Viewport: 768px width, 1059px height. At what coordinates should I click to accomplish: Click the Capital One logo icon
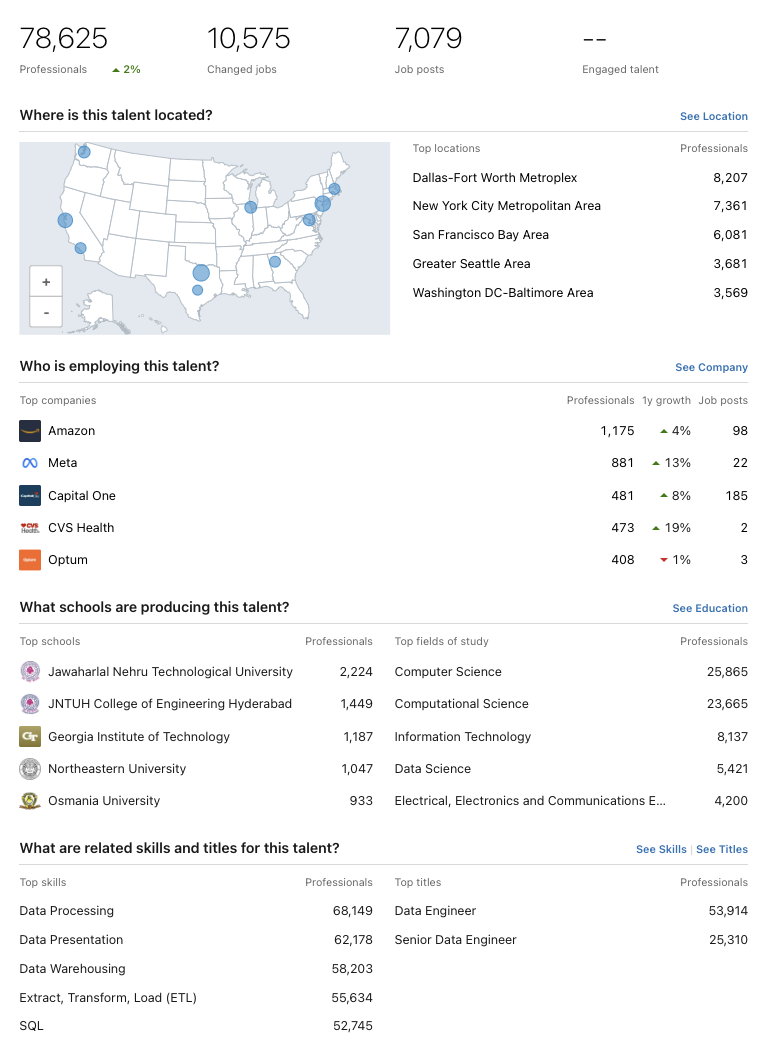[30, 496]
